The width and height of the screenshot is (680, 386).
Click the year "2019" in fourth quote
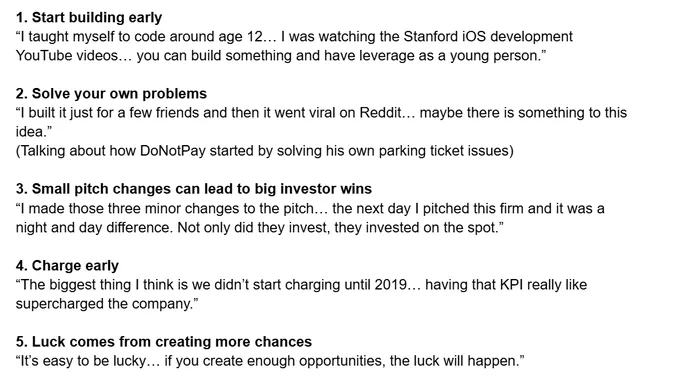[x=391, y=285]
